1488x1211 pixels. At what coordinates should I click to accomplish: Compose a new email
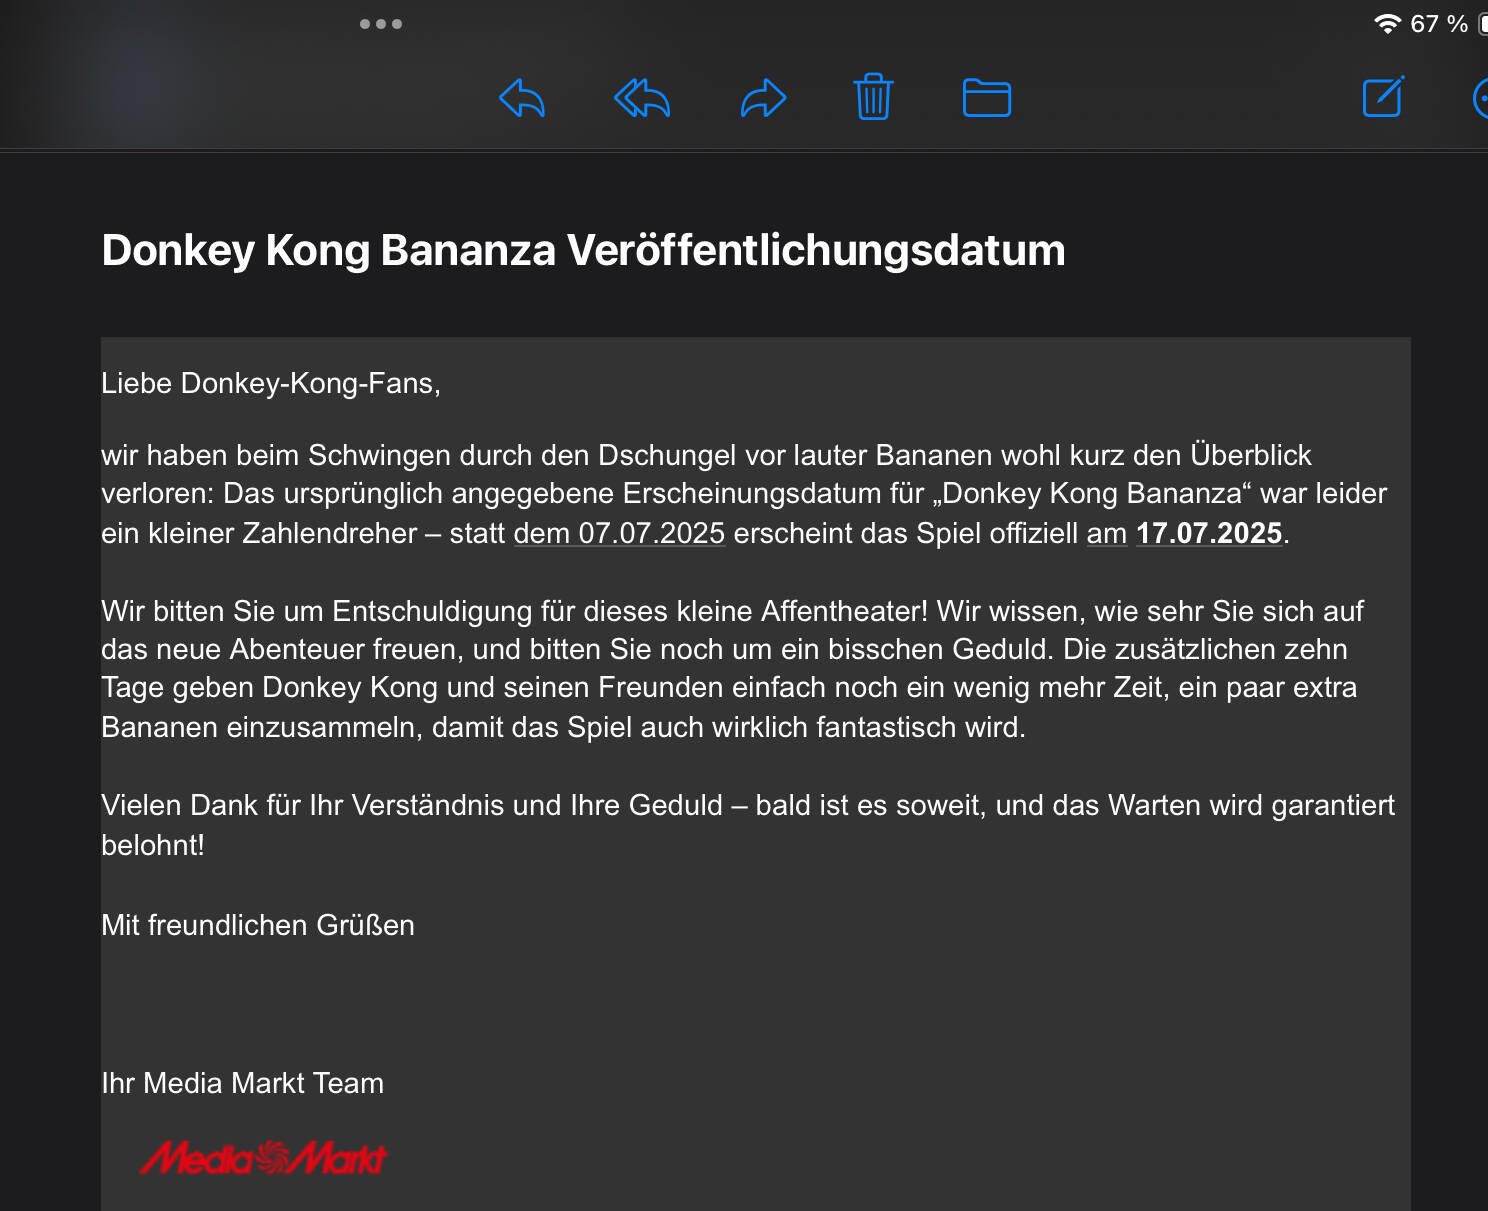(1384, 97)
